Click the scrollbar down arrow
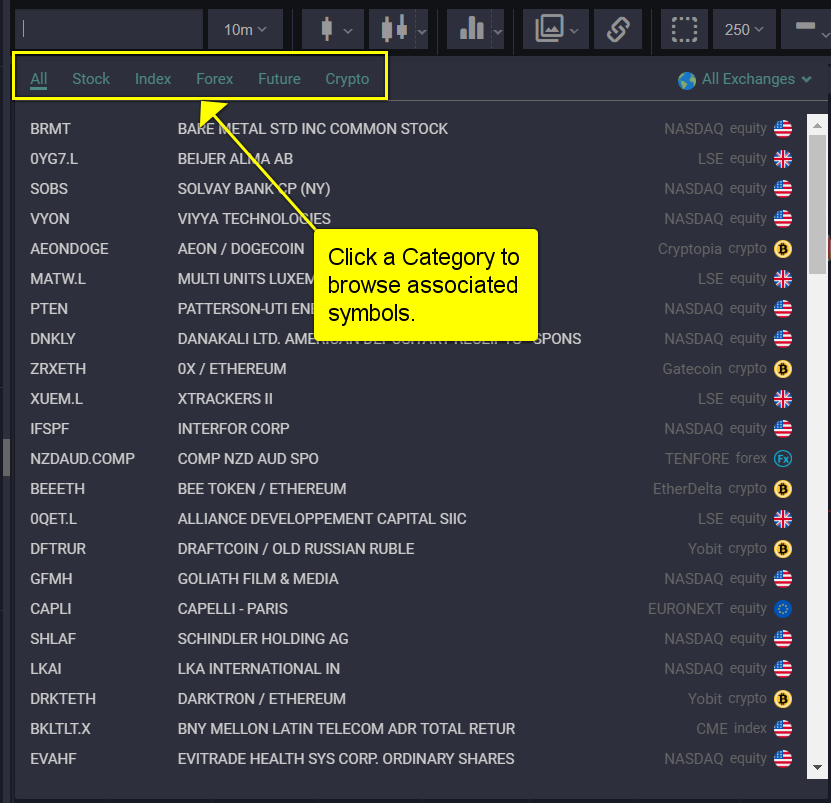Screen dimensions: 831x803 817,767
